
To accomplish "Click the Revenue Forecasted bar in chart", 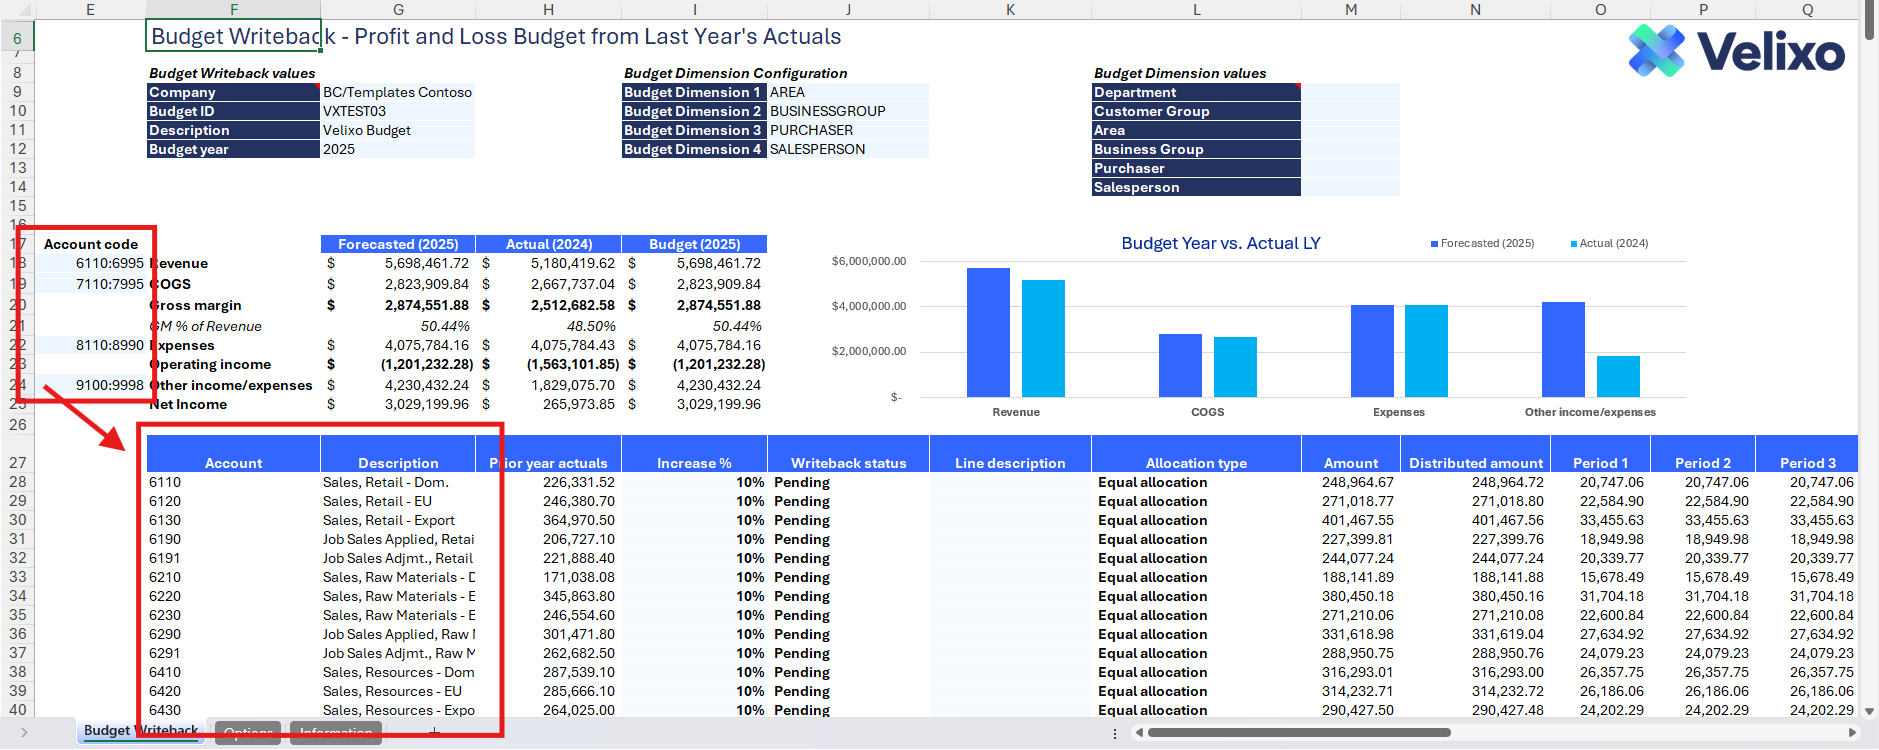I will (x=988, y=332).
